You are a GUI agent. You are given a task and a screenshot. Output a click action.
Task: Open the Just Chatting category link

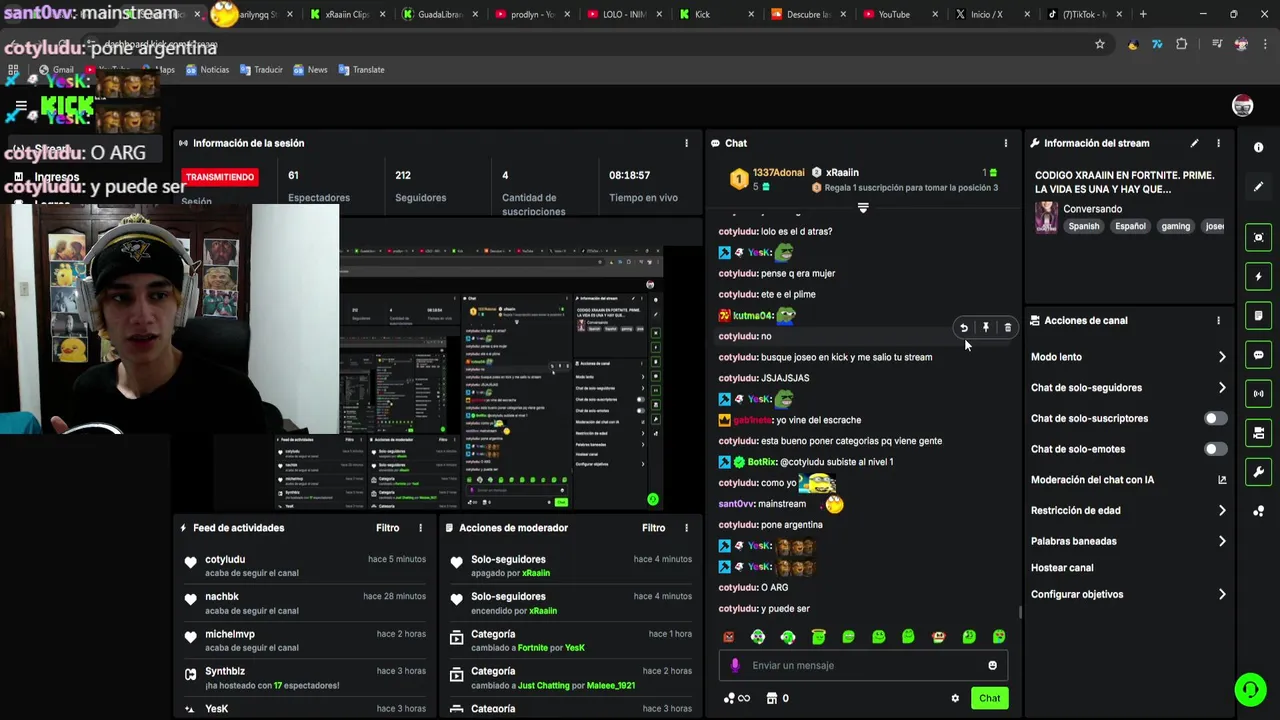[x=544, y=685]
